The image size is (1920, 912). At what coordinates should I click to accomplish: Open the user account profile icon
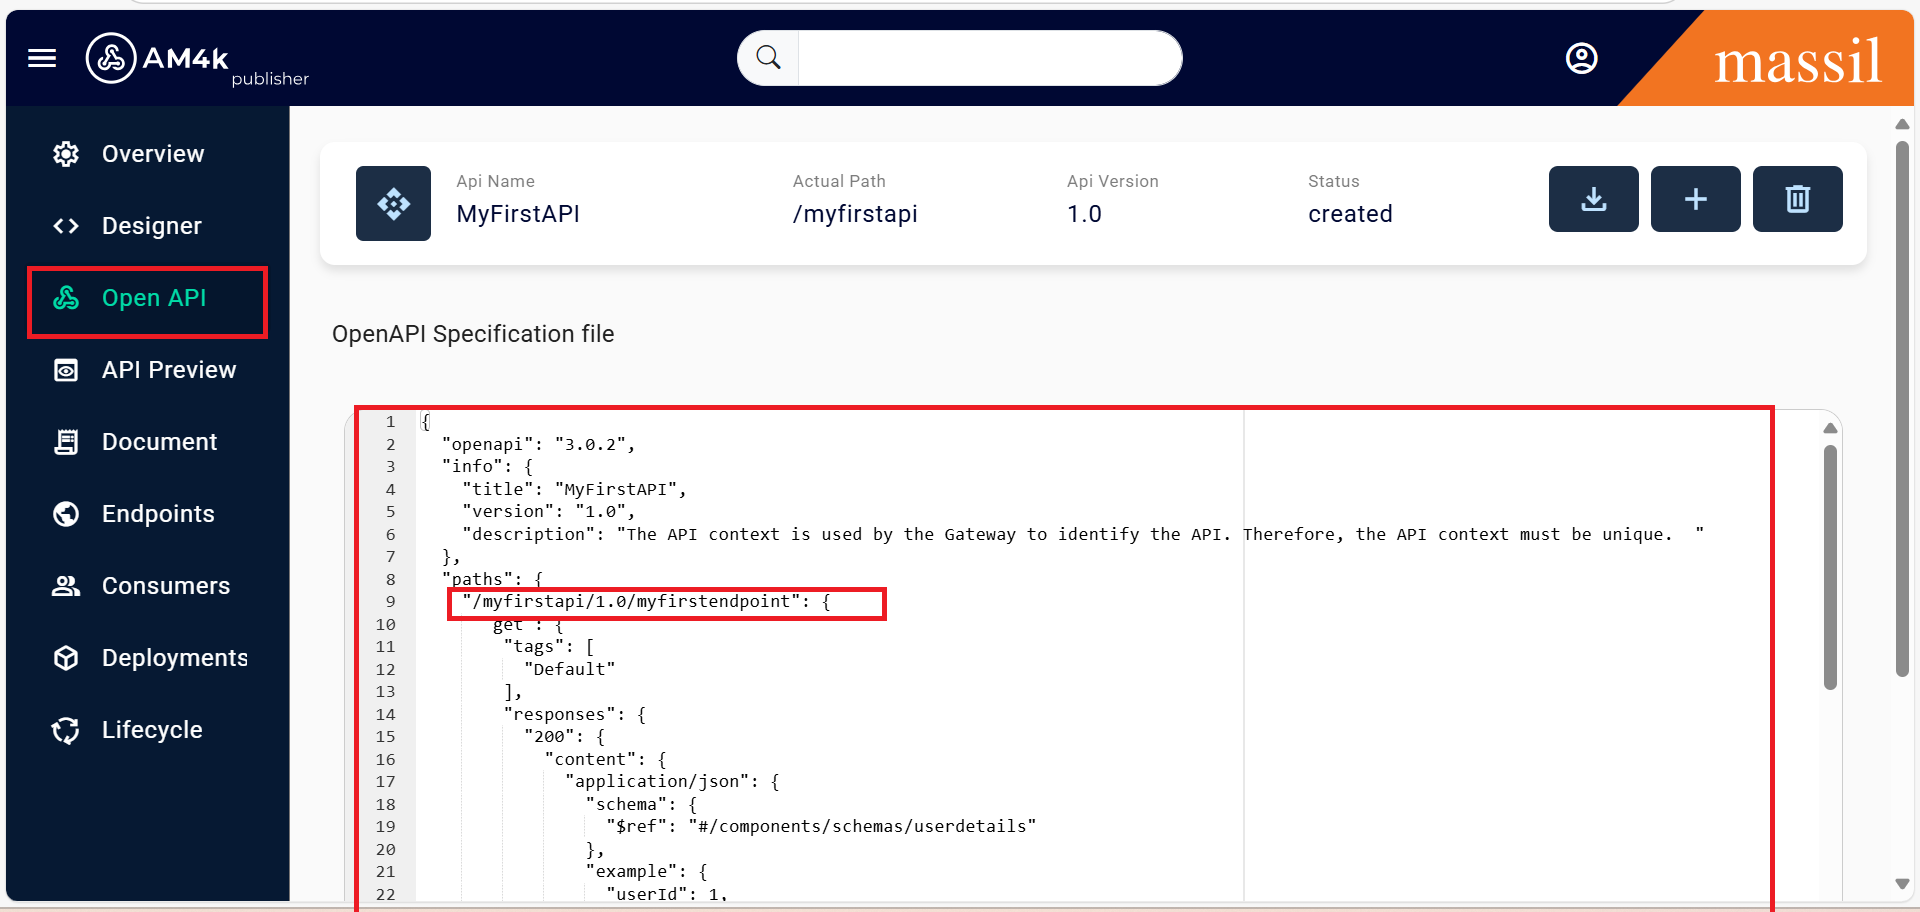tap(1581, 58)
